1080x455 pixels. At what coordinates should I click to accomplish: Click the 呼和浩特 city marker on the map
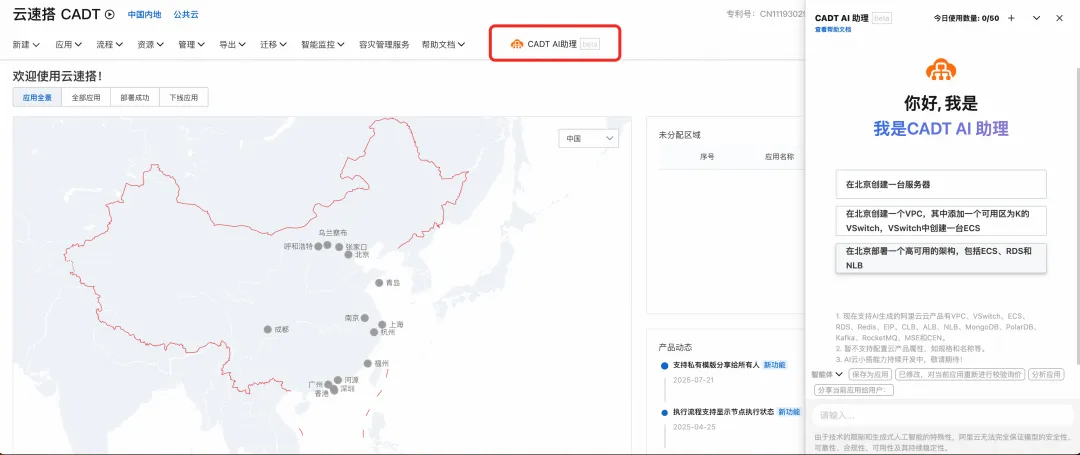(x=318, y=246)
